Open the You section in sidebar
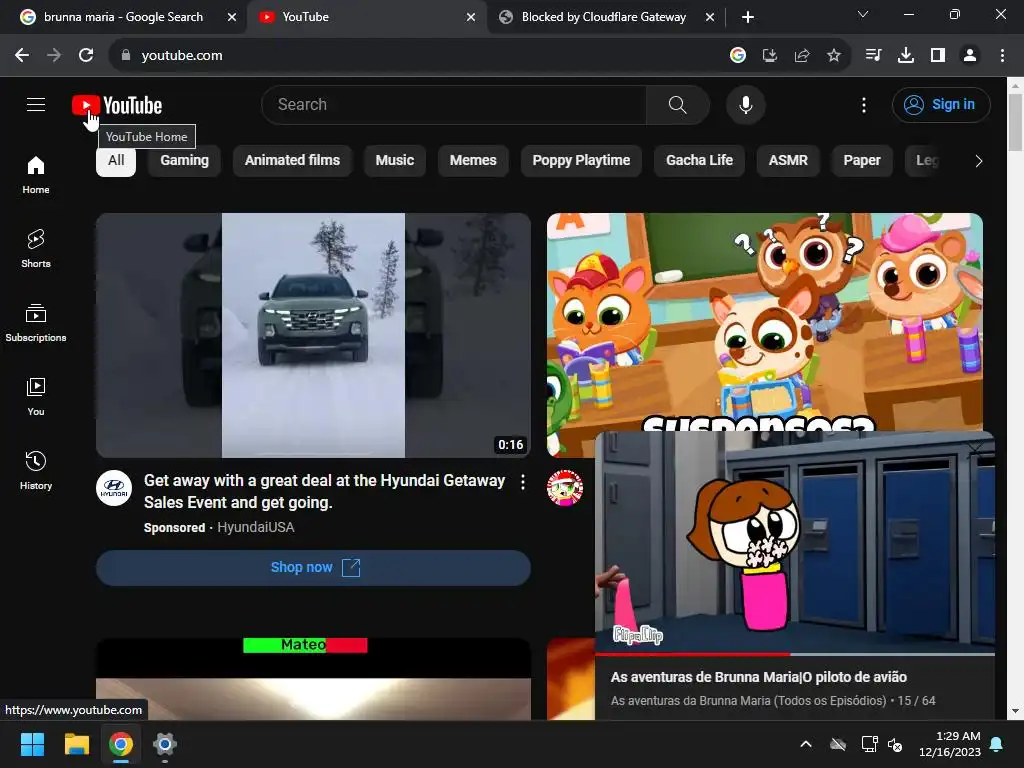The height and width of the screenshot is (768, 1024). pyautogui.click(x=36, y=396)
